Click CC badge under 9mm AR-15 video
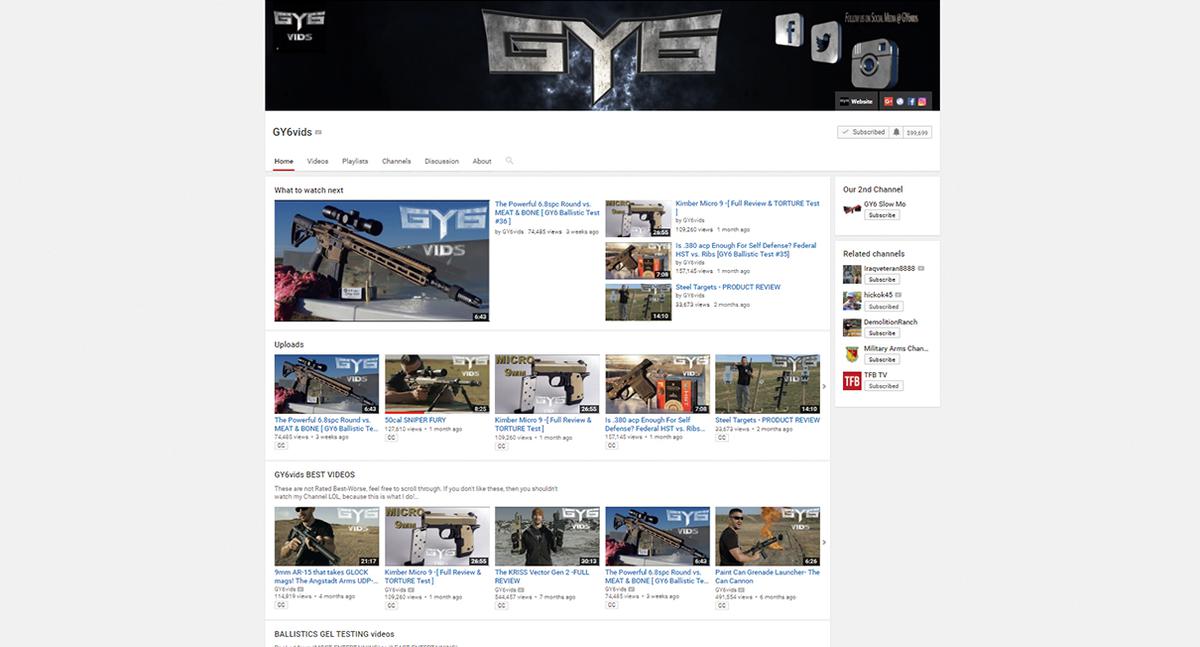1200x647 pixels. [x=281, y=605]
